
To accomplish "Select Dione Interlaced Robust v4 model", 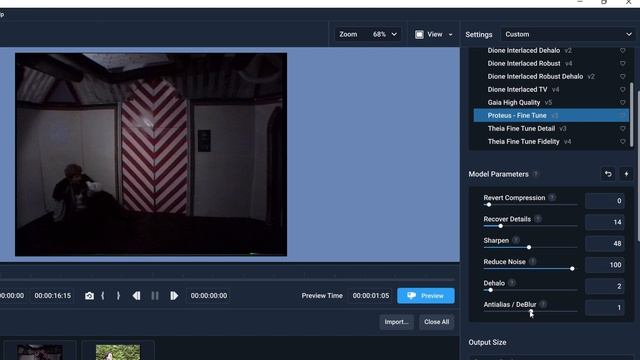I will [551, 64].
